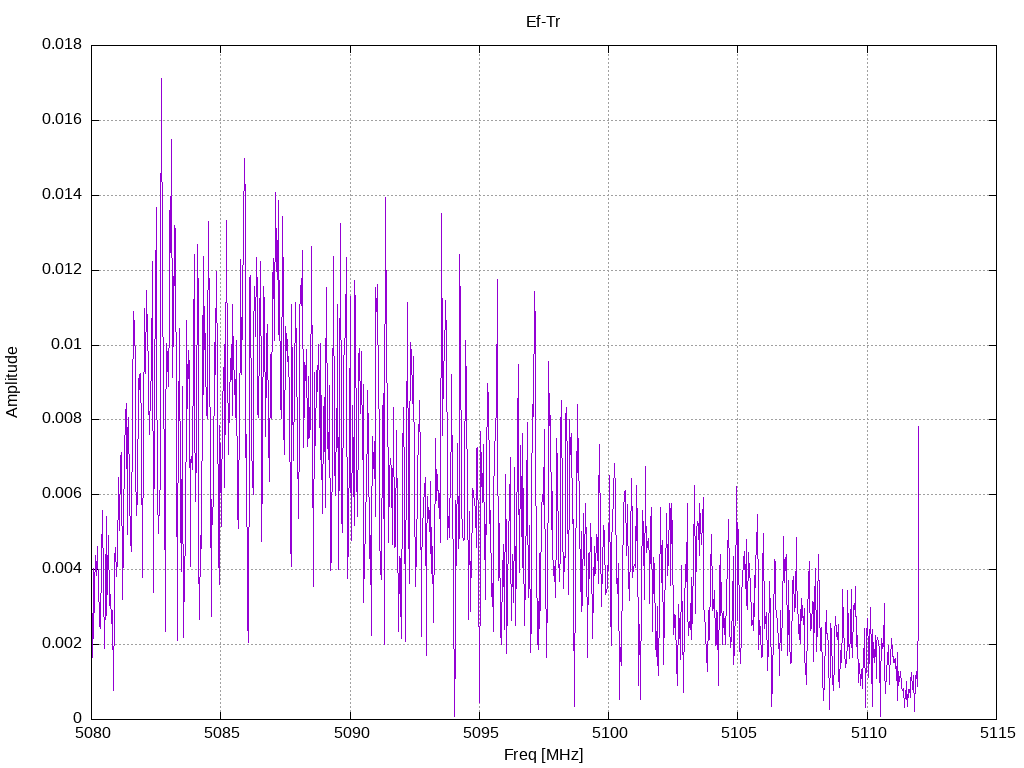Click the 0.016 y-axis tick label
The width and height of the screenshot is (1024, 768).
click(x=62, y=120)
